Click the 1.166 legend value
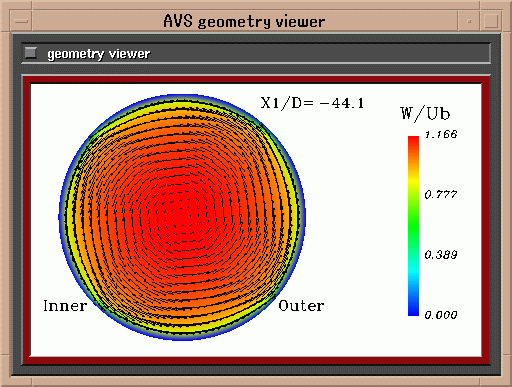The height and width of the screenshot is (387, 512). (x=441, y=134)
